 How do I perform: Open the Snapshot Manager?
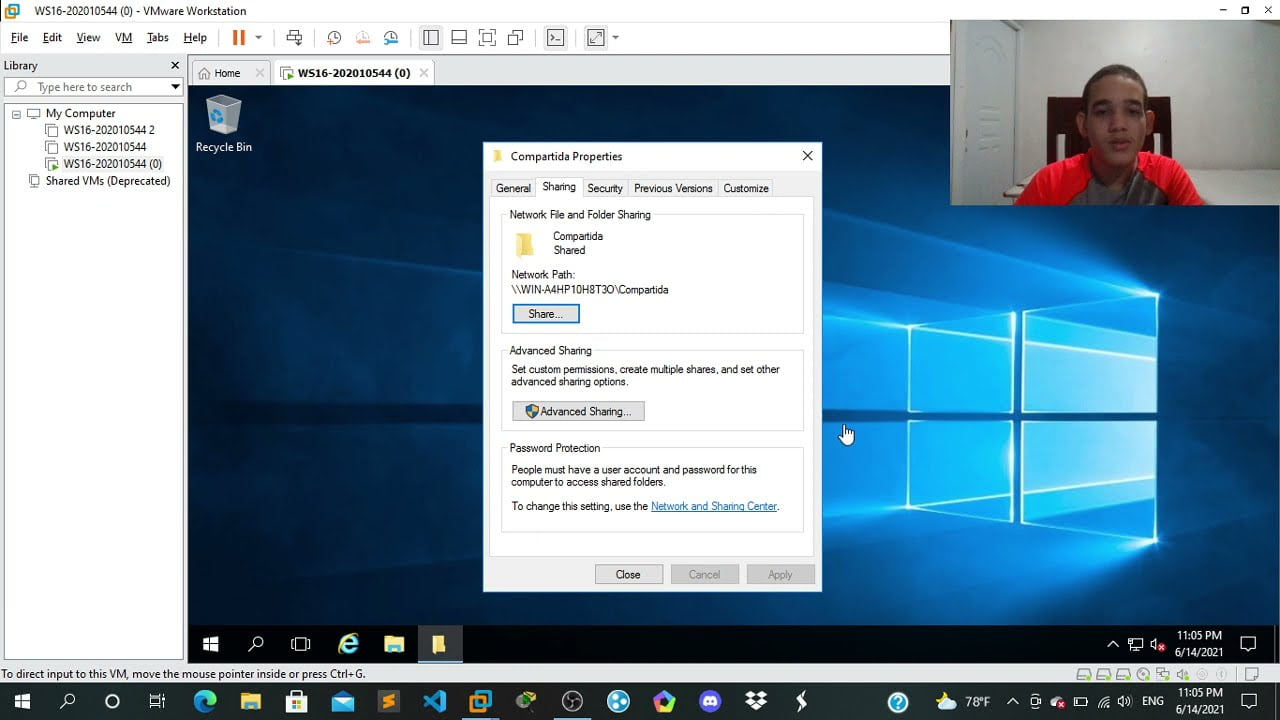(391, 37)
